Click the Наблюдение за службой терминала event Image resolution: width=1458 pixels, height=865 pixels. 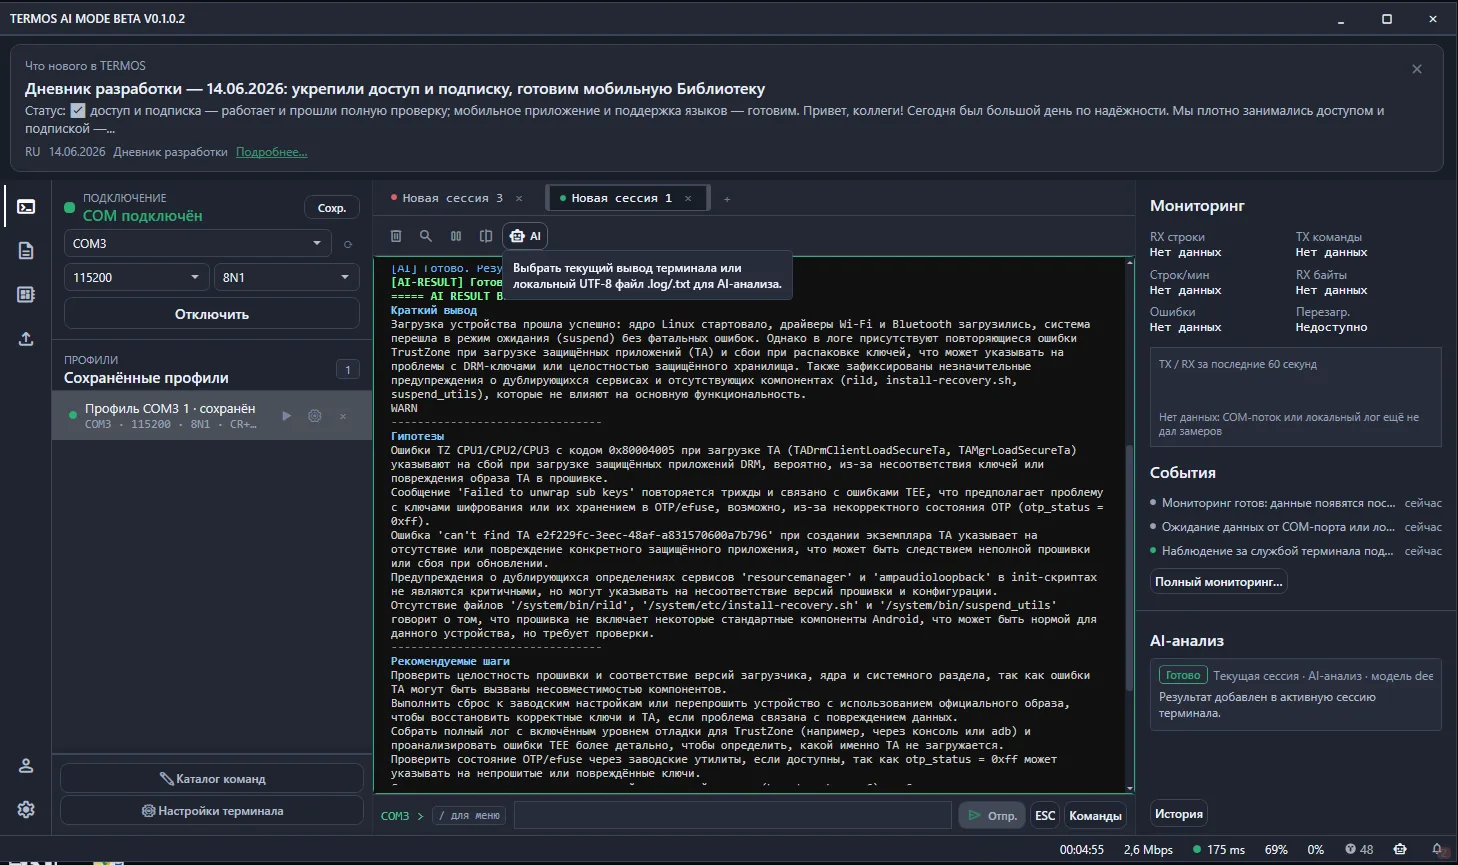pos(1296,551)
